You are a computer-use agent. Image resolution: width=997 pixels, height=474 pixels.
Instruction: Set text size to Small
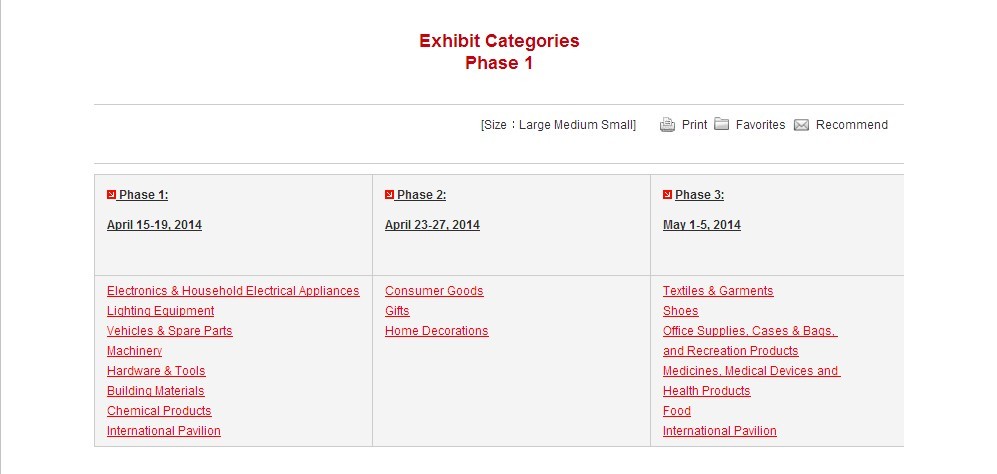617,125
